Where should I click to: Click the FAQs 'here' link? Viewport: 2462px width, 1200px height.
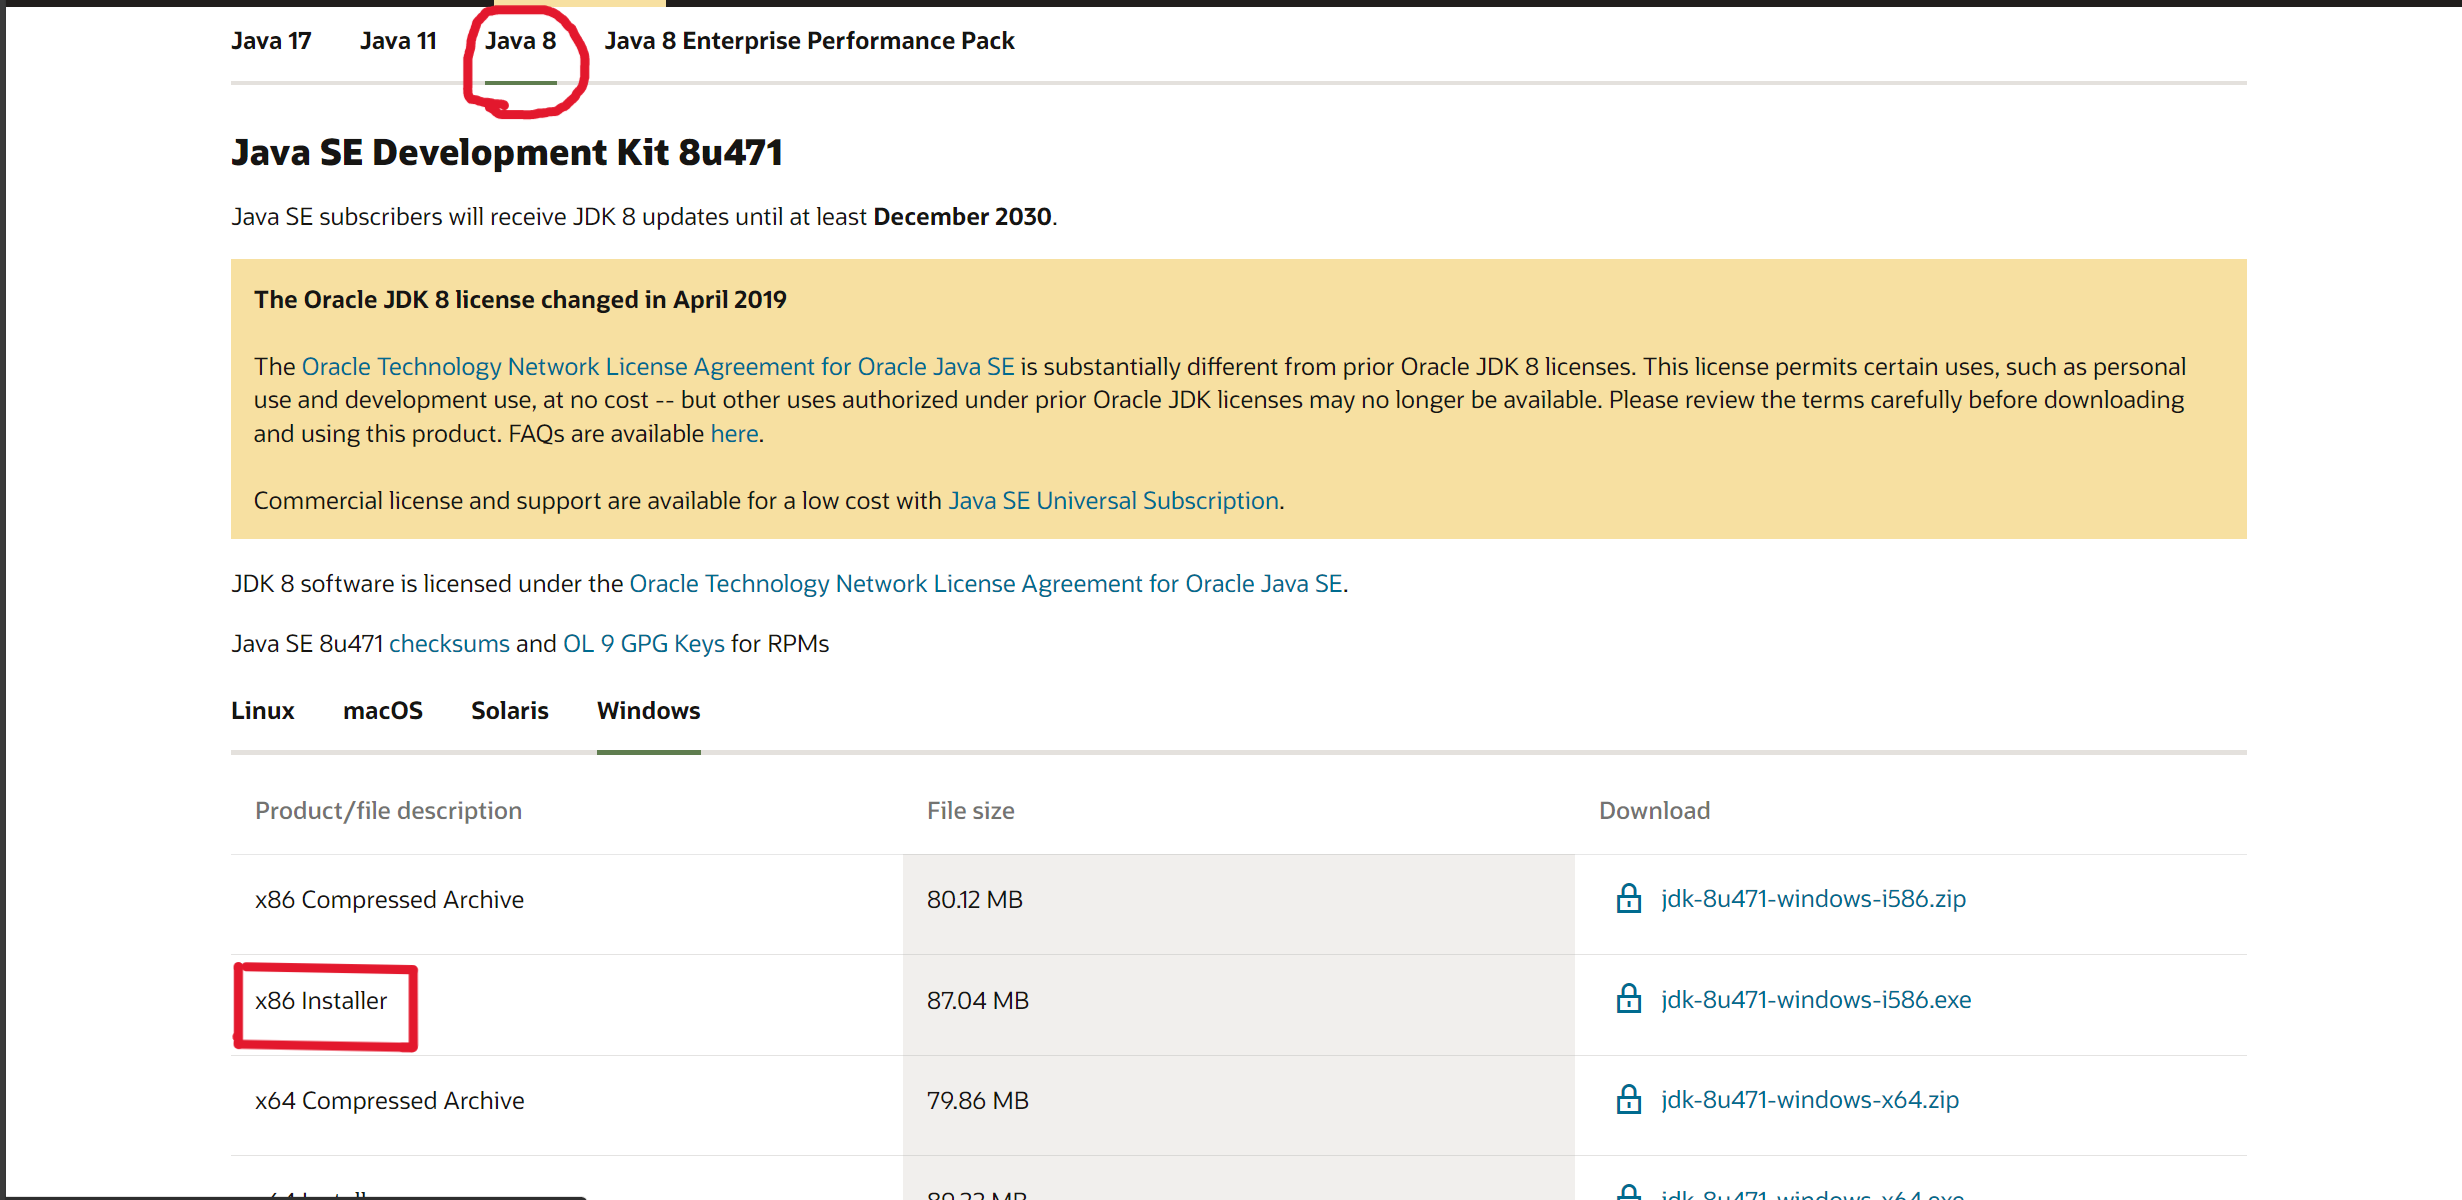tap(734, 434)
